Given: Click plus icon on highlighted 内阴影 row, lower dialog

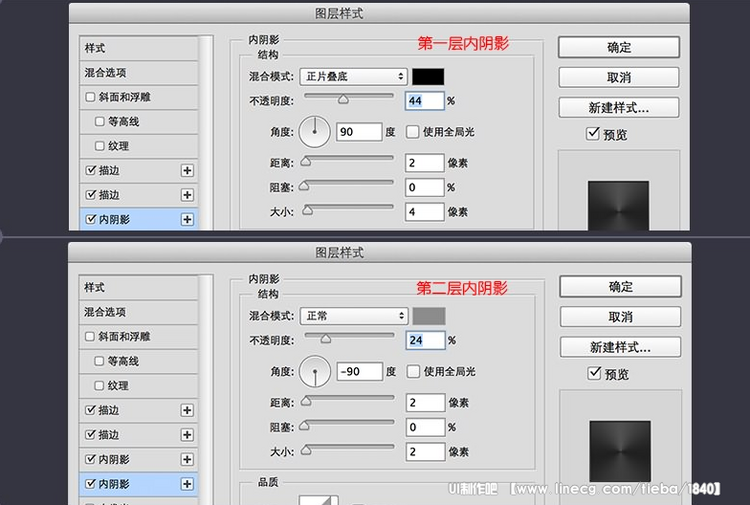Looking at the screenshot, I should 187,484.
